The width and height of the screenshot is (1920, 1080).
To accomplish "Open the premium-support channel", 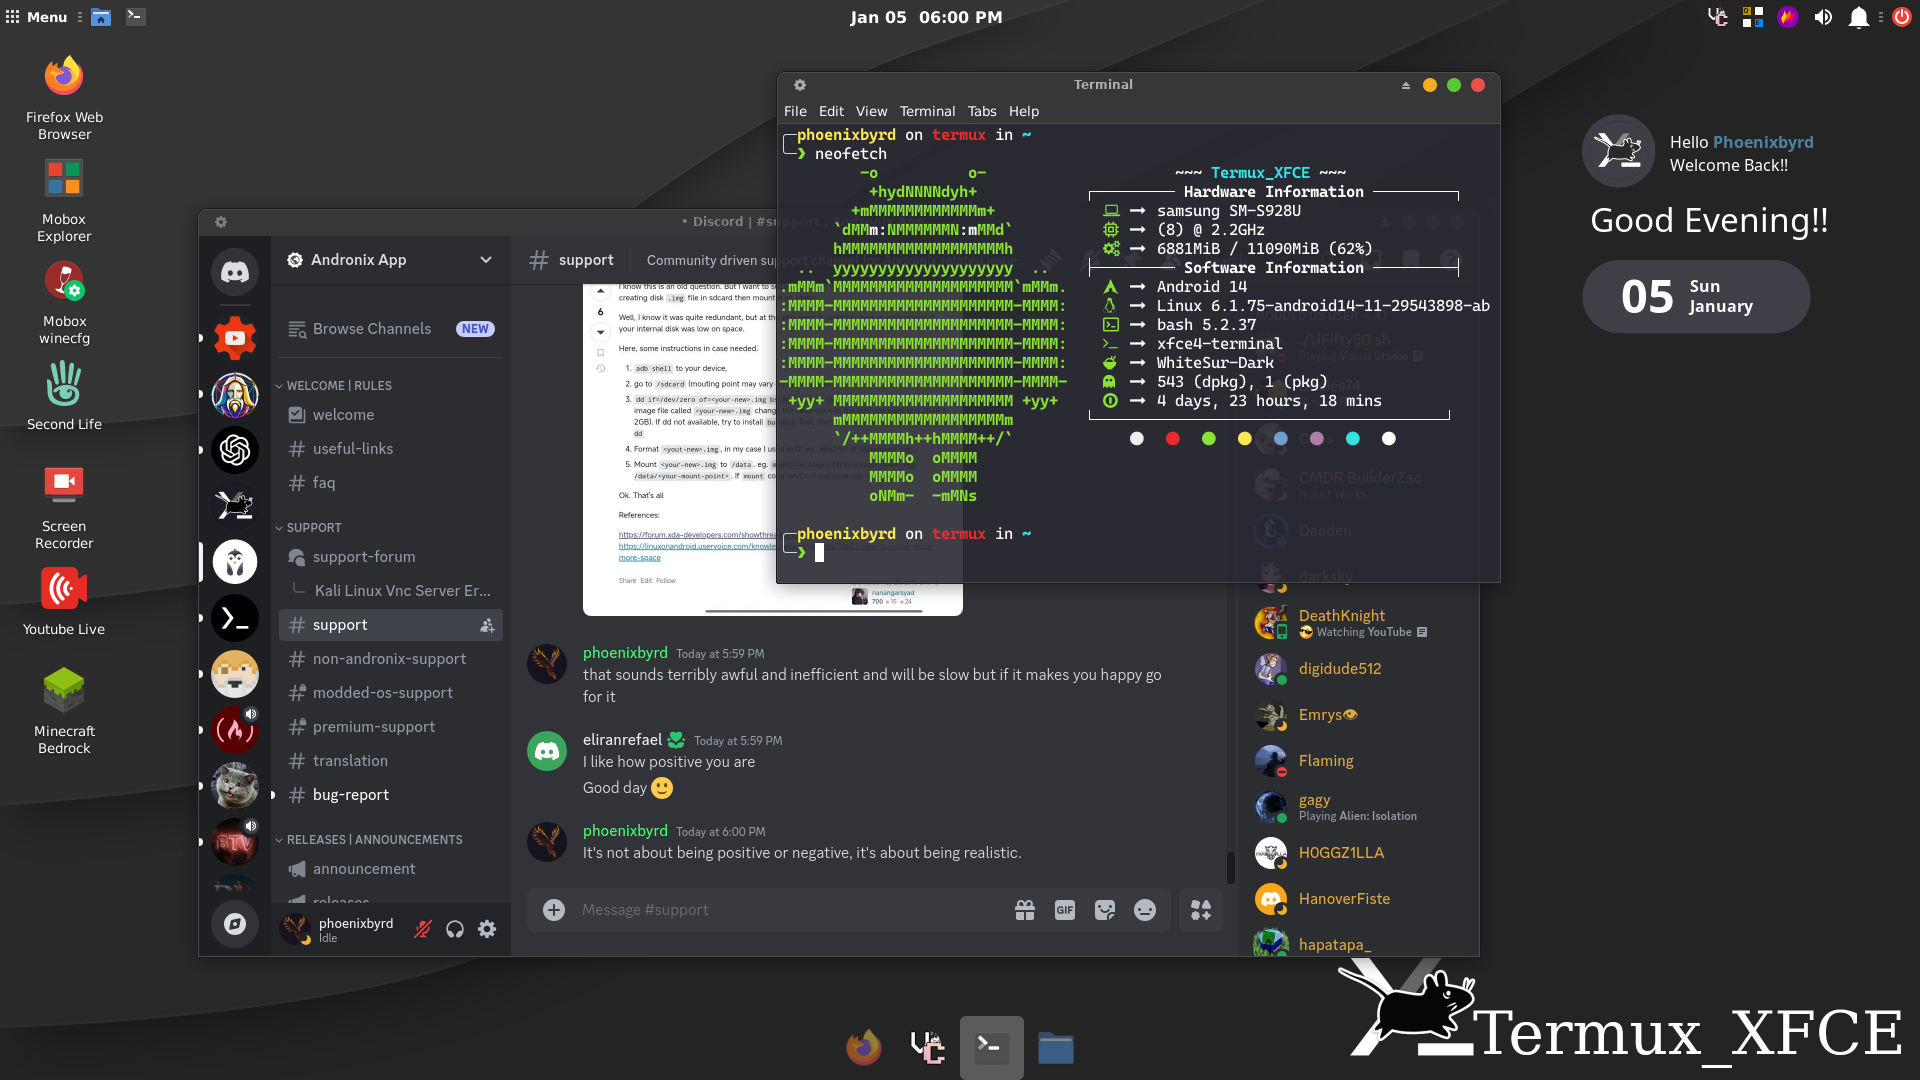I will pyautogui.click(x=391, y=727).
